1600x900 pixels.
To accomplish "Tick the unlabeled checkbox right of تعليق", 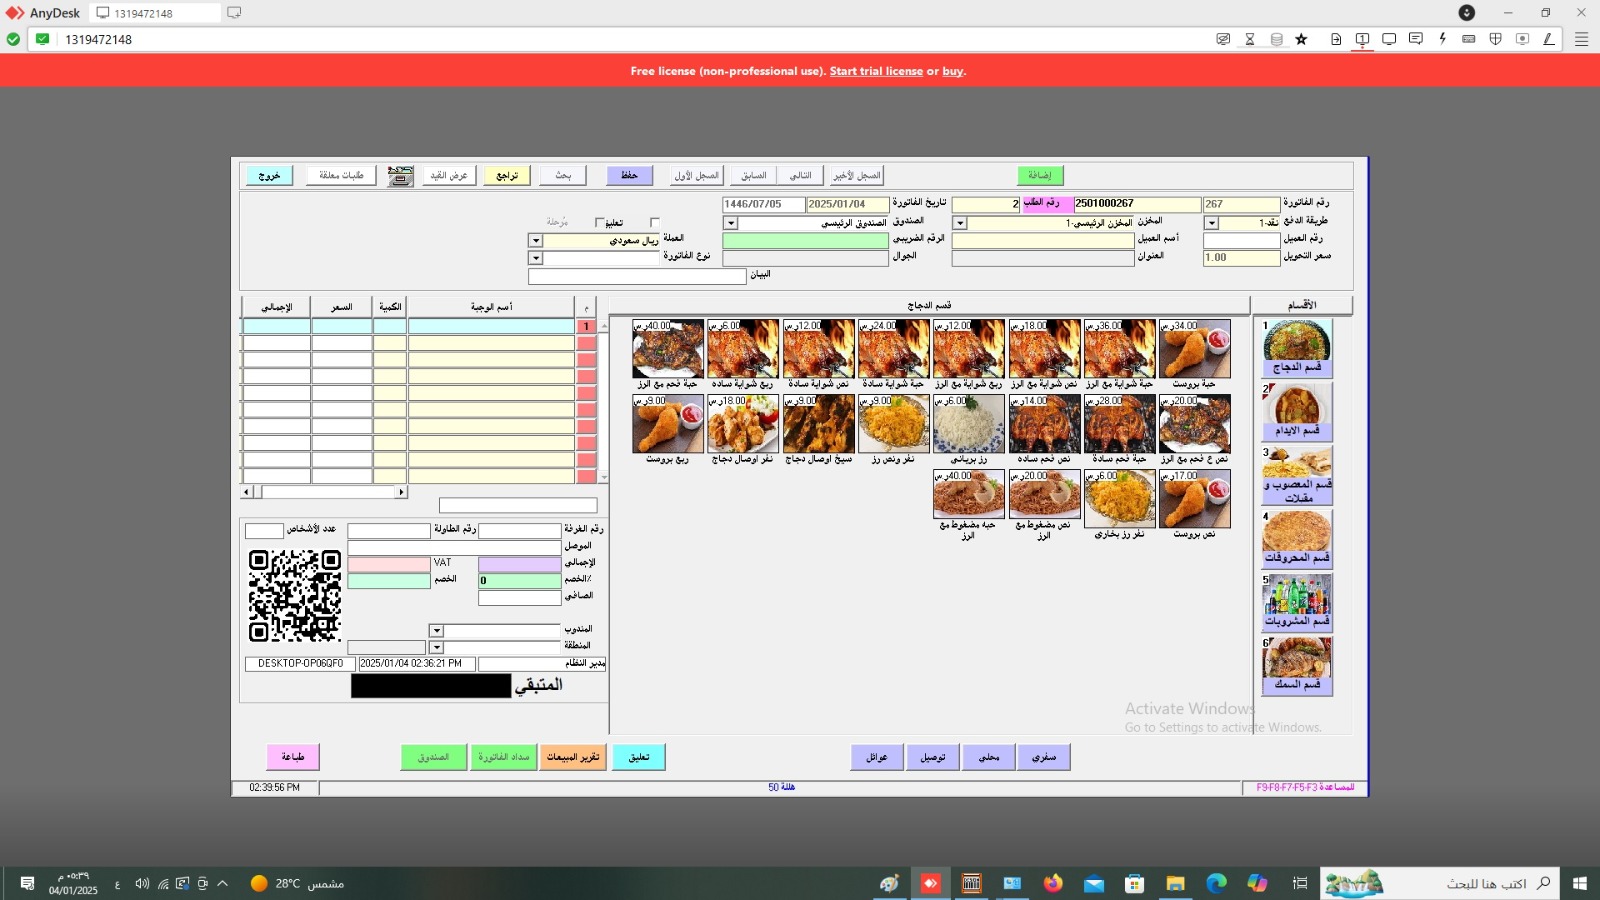I will point(654,223).
